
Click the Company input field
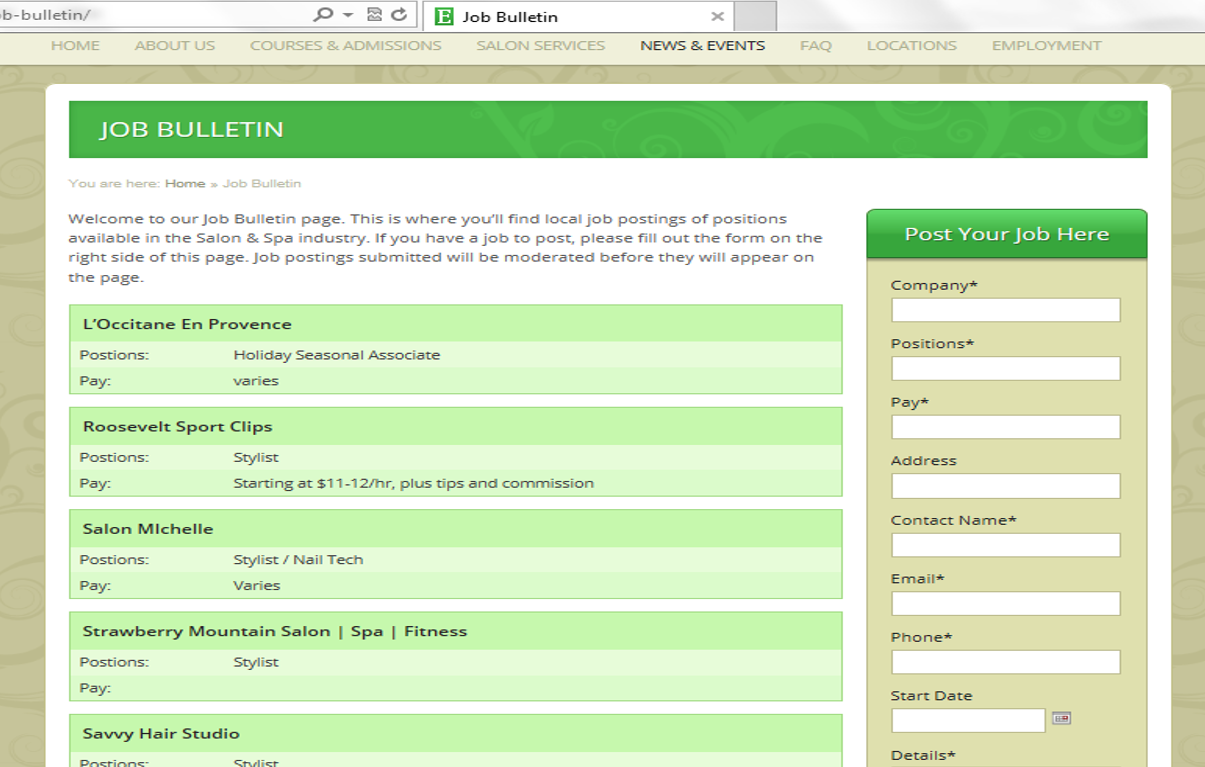(1005, 310)
